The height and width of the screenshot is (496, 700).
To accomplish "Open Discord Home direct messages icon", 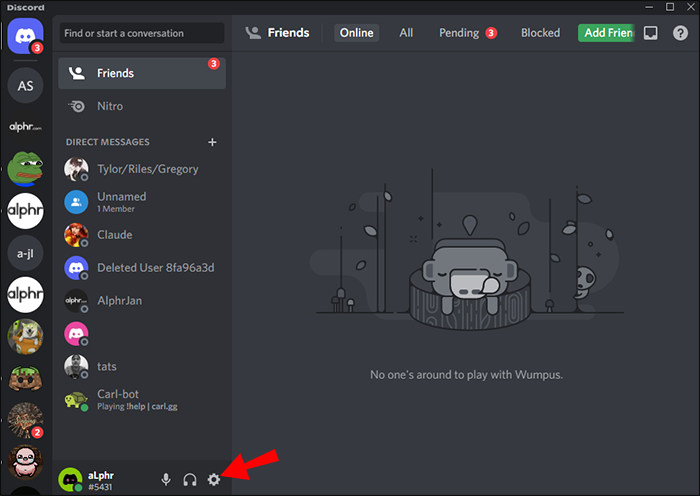I will (25, 36).
